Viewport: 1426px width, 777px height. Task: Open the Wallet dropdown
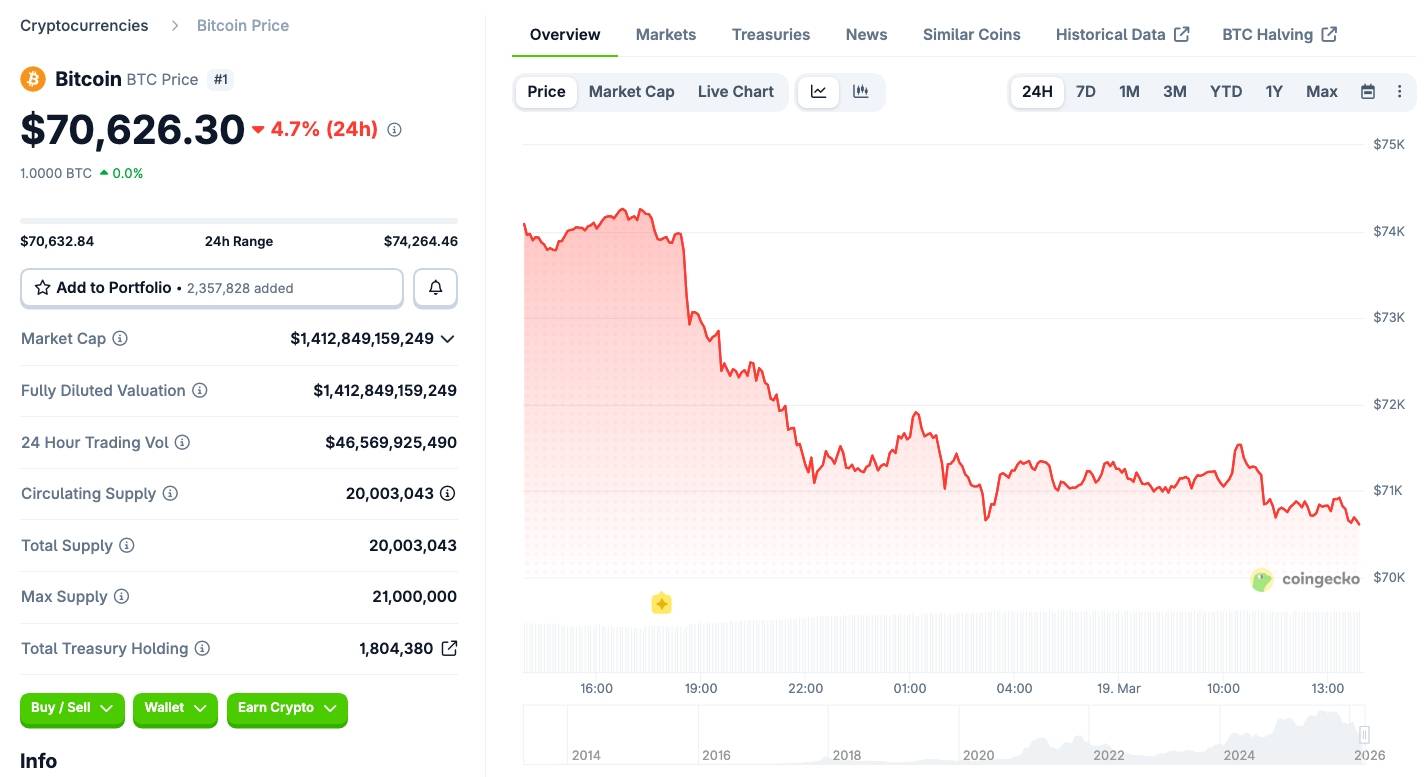(175, 709)
